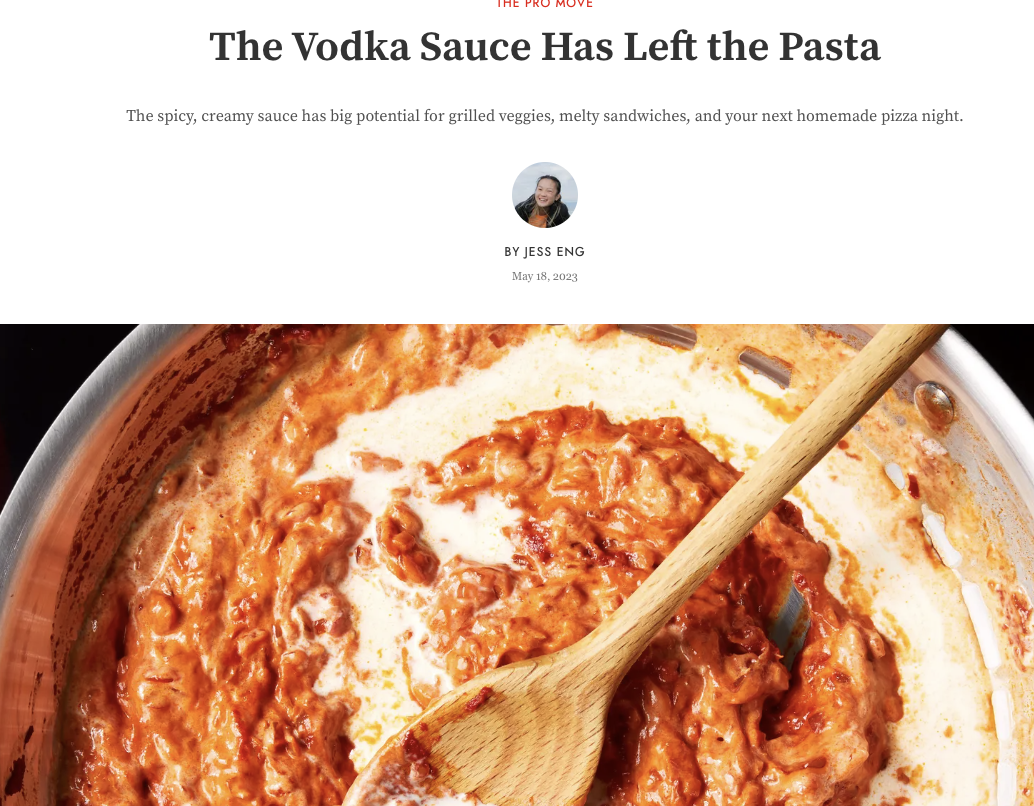
Task: Click the headline "The Vodka Sauce Has Left the Pasta"
Action: tap(545, 46)
